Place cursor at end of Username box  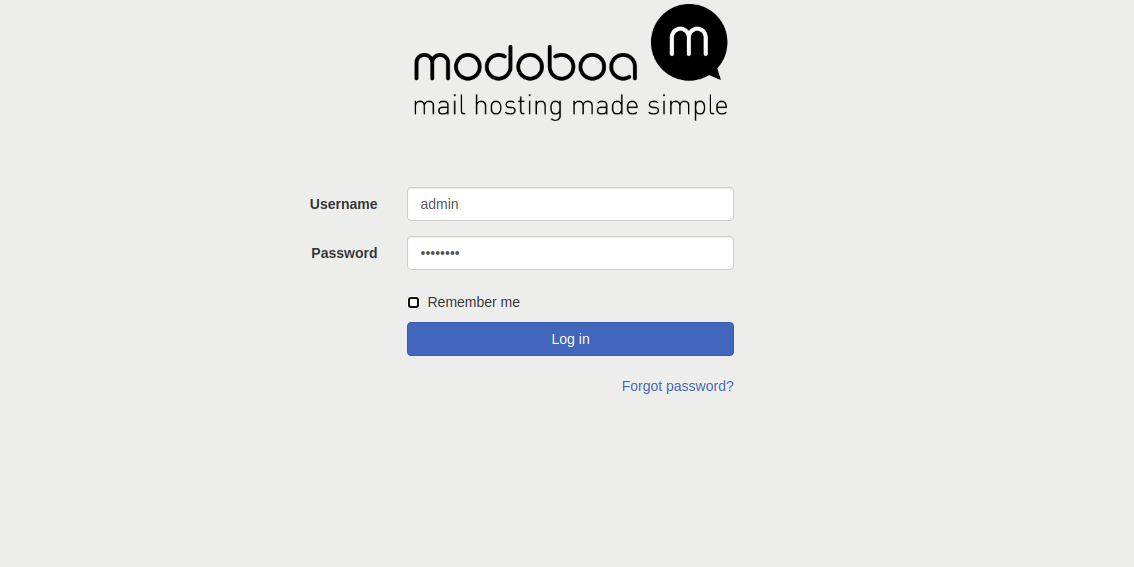click(720, 204)
